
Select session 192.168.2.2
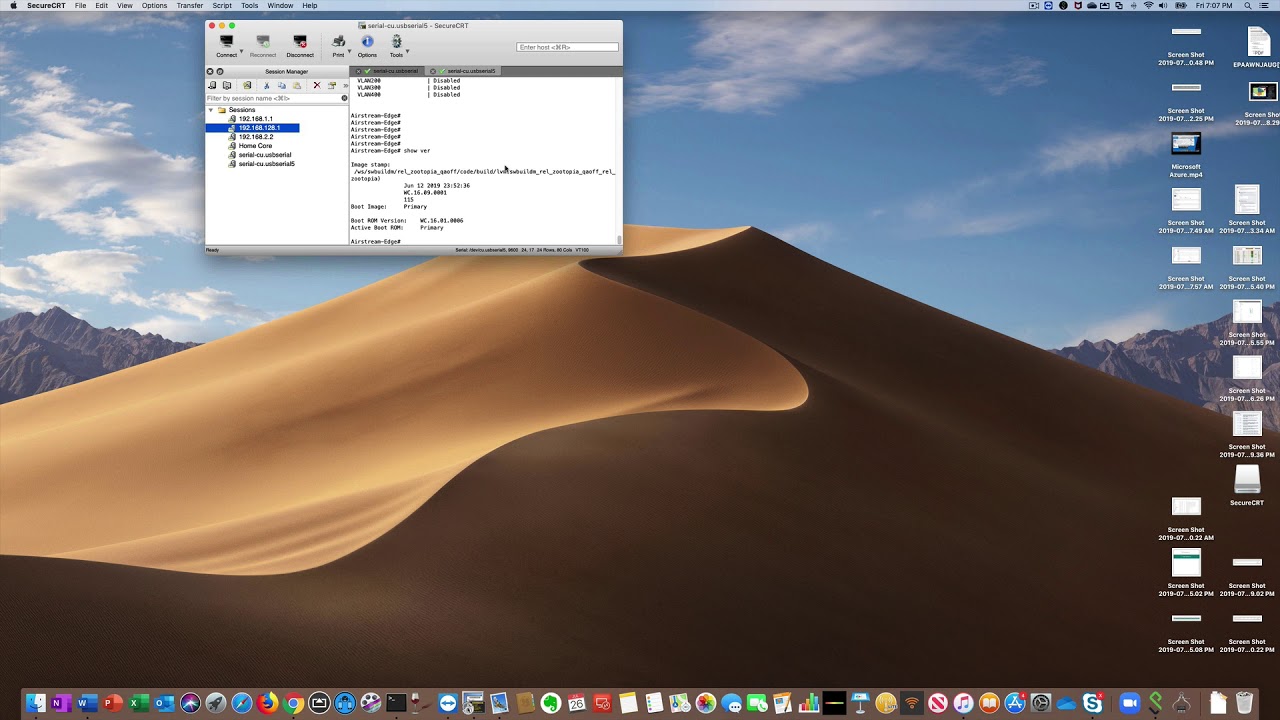(255, 137)
